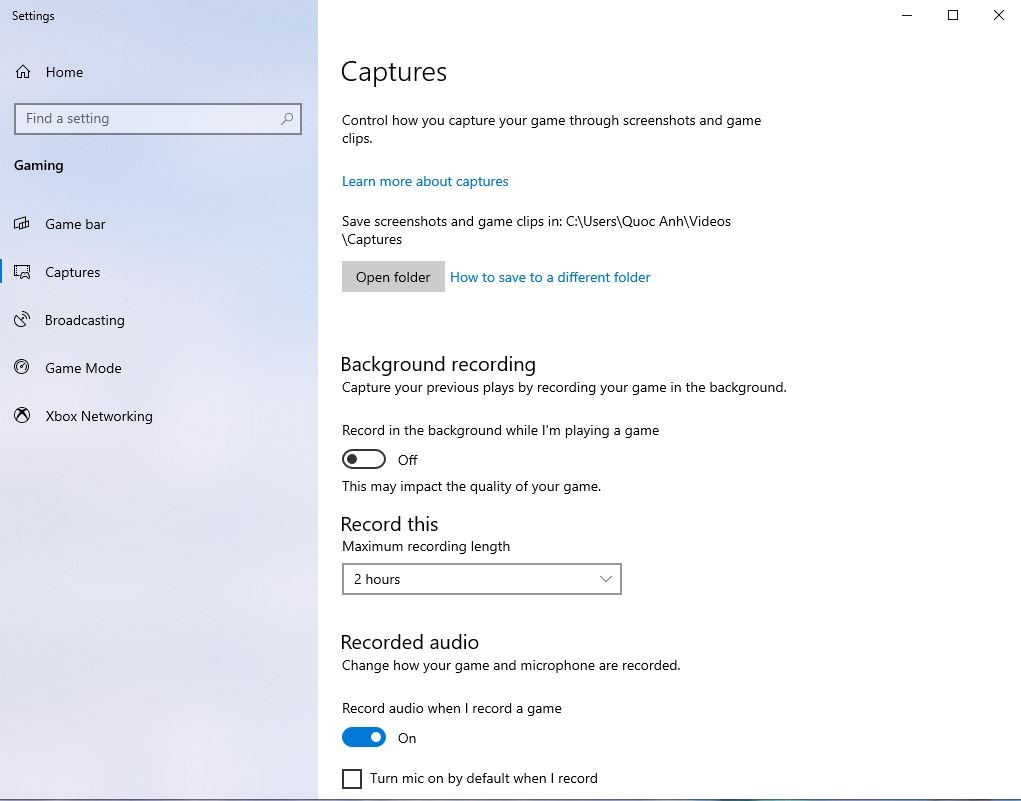Toggle background recording switch
Image resolution: width=1021 pixels, height=801 pixels.
(363, 460)
